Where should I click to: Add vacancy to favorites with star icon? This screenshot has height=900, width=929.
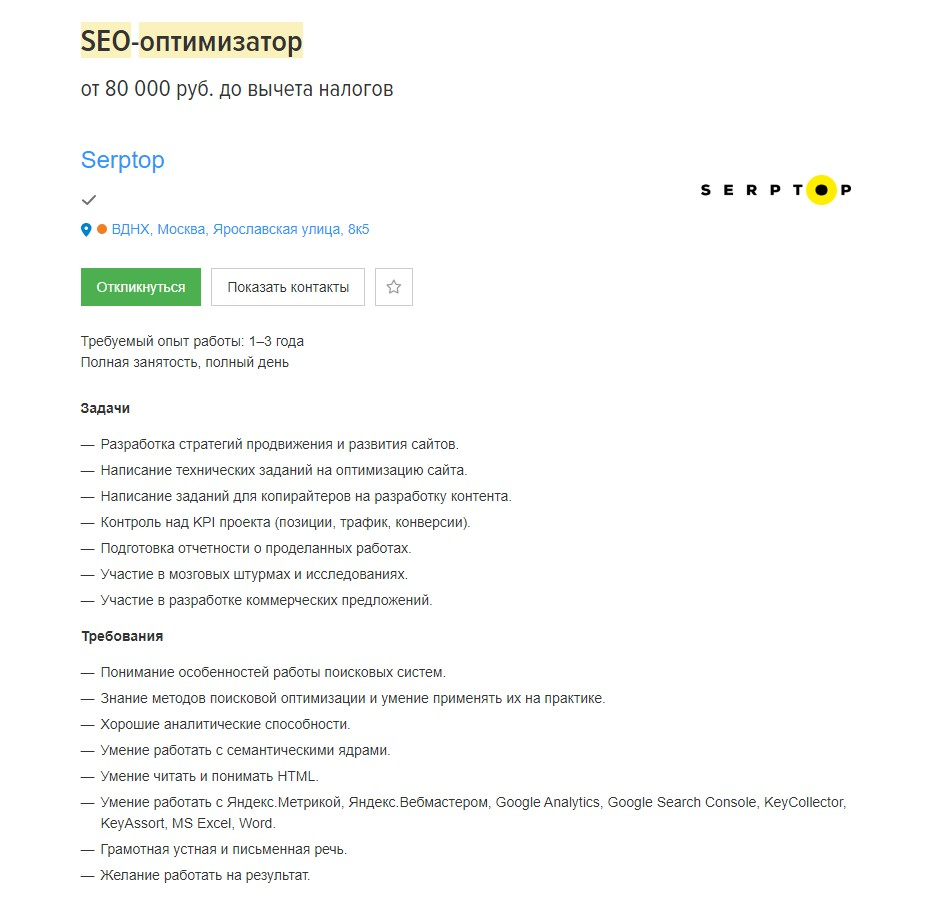tap(394, 287)
